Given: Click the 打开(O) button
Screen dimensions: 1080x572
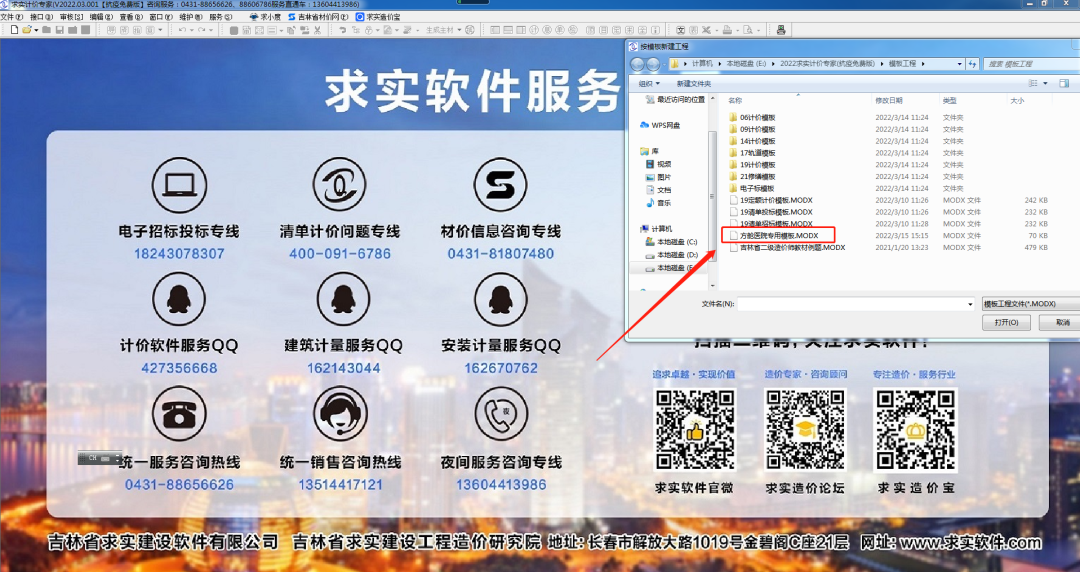Looking at the screenshot, I should pyautogui.click(x=1006, y=323).
